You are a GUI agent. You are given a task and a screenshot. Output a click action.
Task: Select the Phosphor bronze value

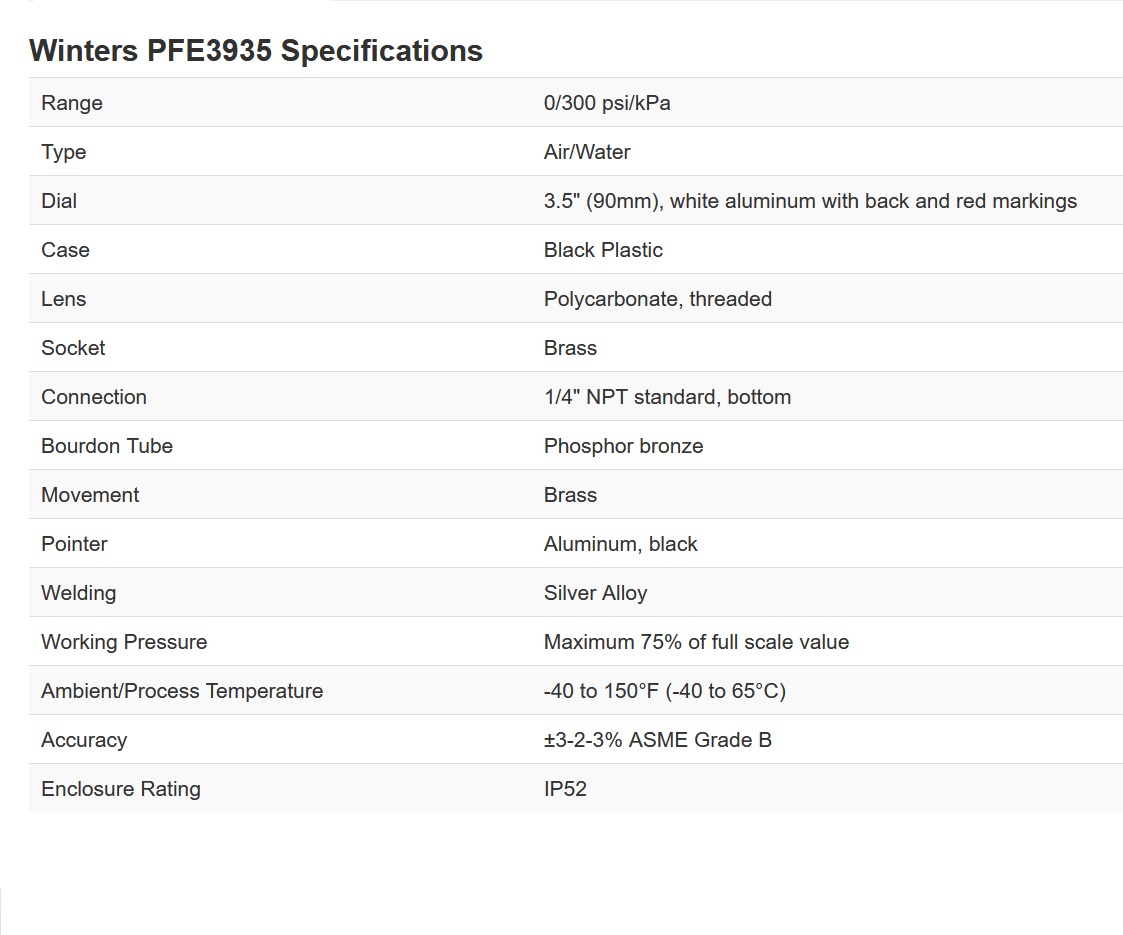click(x=623, y=446)
